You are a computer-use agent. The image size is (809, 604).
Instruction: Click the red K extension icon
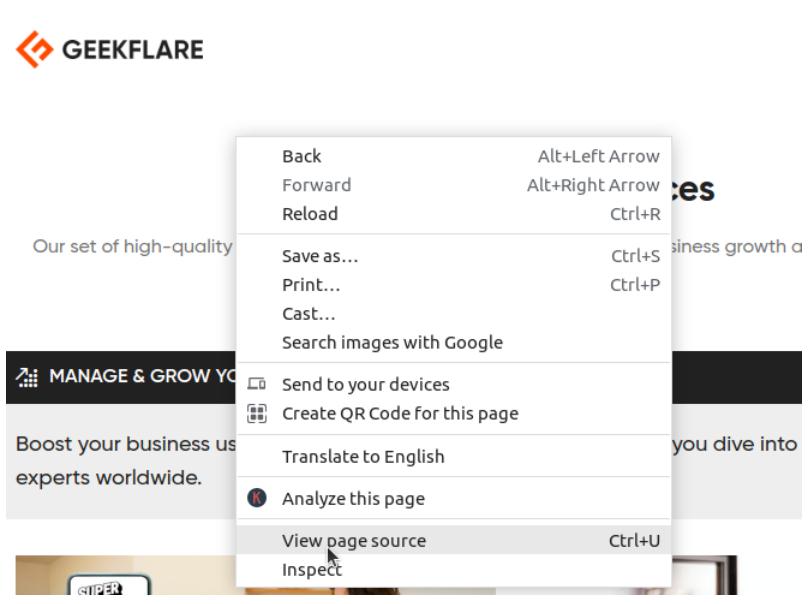[257, 498]
